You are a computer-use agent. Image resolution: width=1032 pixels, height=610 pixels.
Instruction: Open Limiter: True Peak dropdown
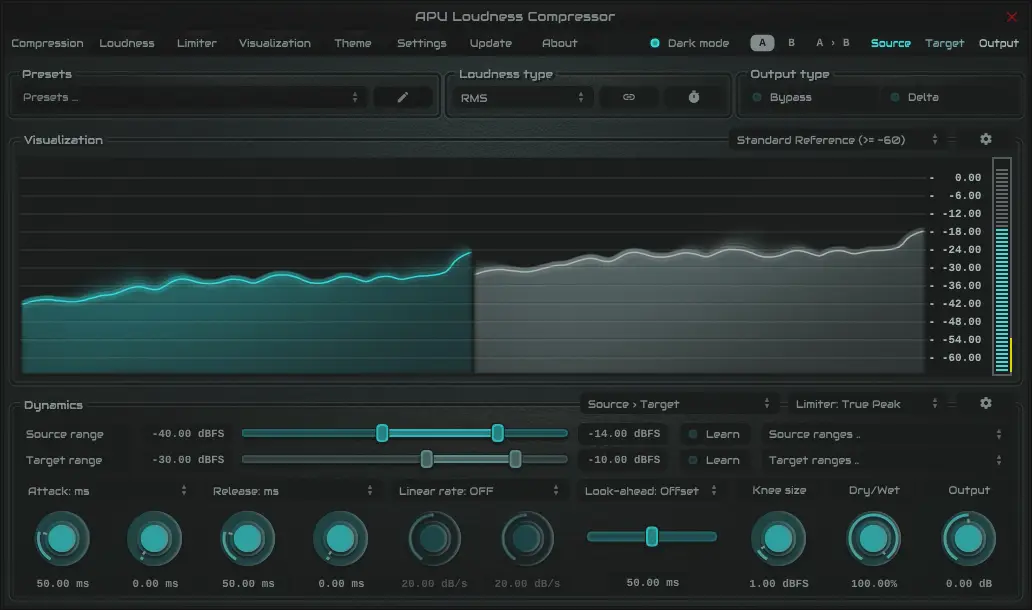(x=866, y=404)
